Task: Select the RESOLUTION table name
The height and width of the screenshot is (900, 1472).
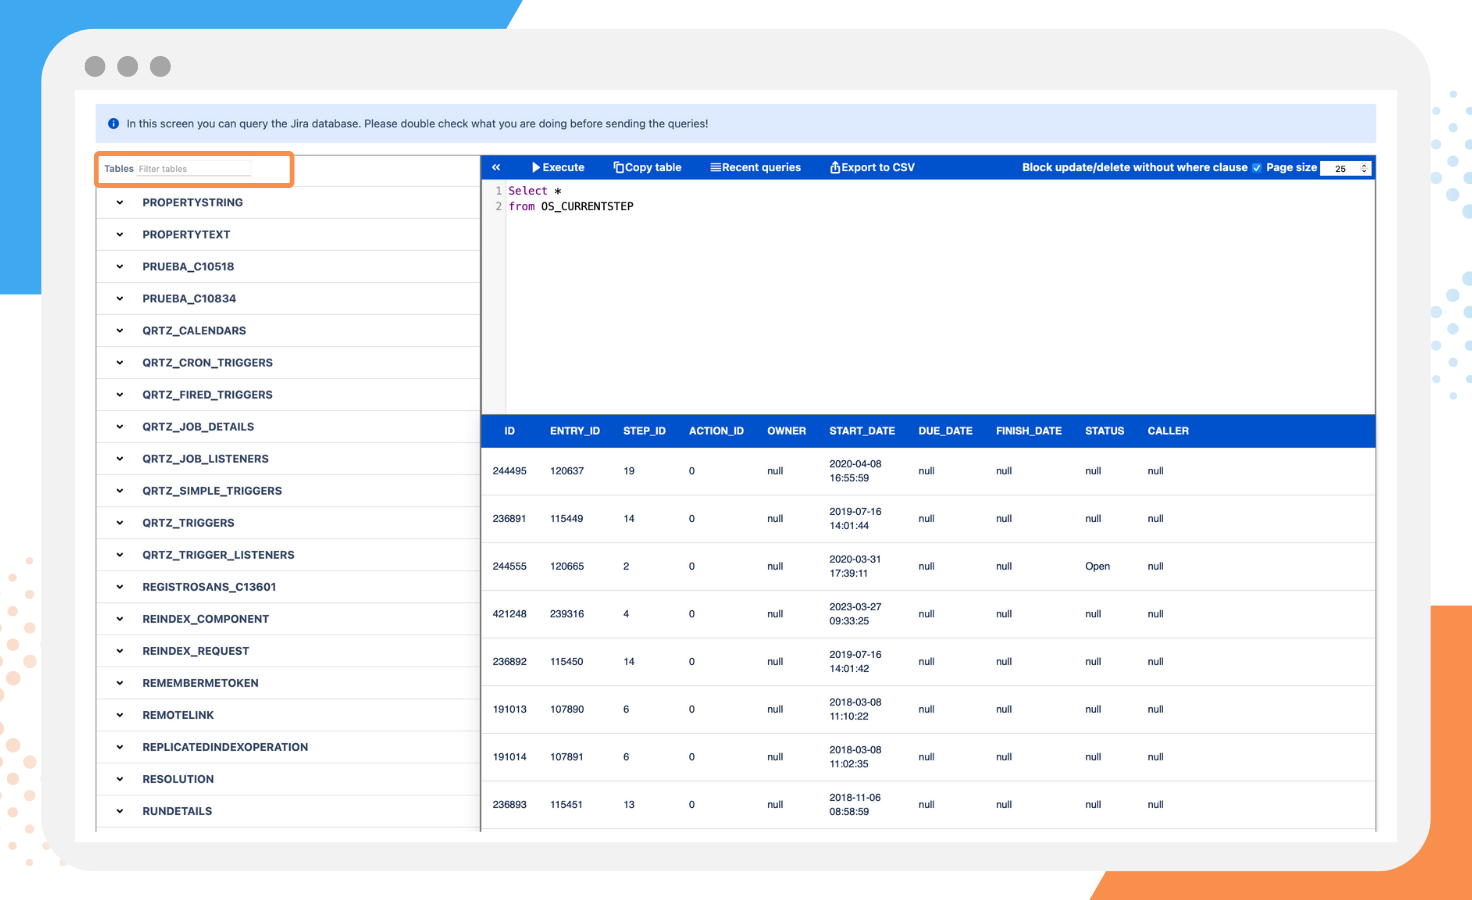Action: (x=178, y=779)
